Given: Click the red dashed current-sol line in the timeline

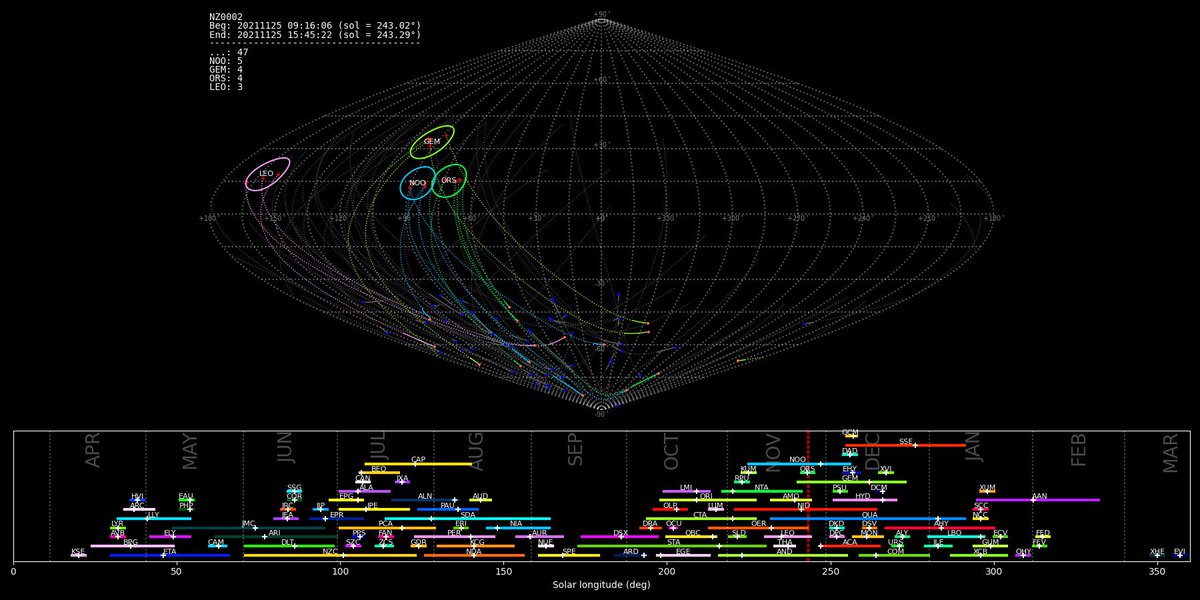Looking at the screenshot, I should coord(808,496).
